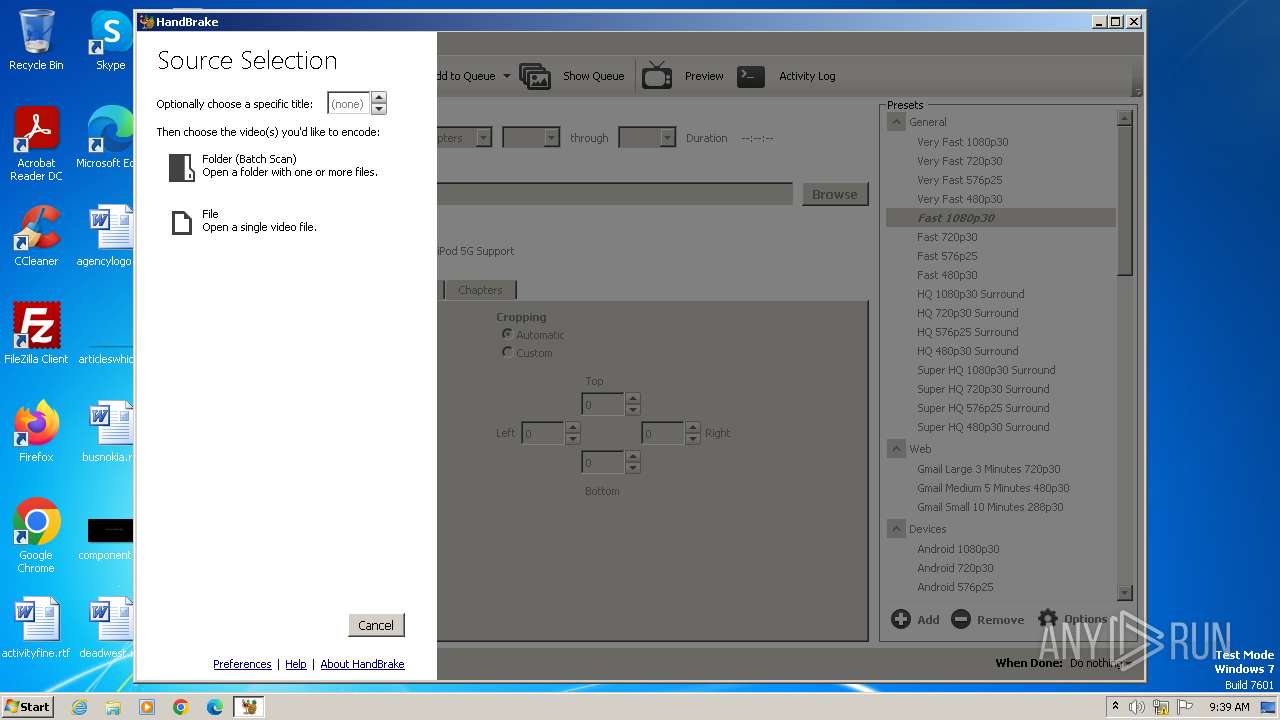Open the Chapters range type dropdown
The height and width of the screenshot is (720, 1280).
[x=483, y=138]
